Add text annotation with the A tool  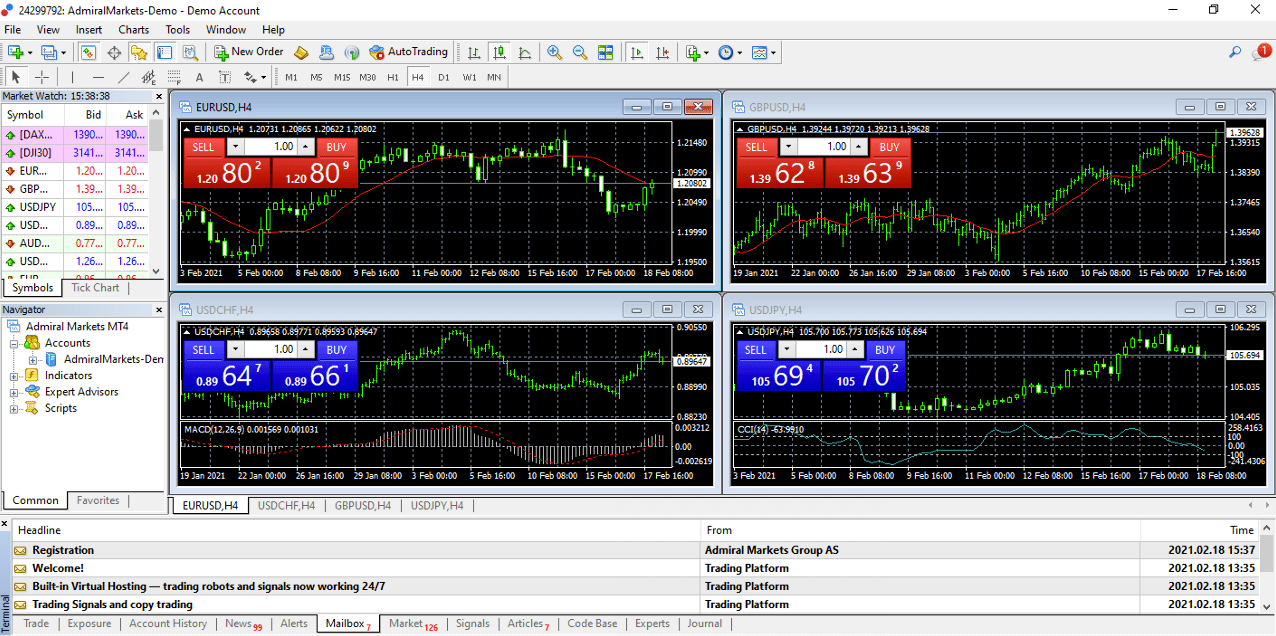(x=199, y=76)
